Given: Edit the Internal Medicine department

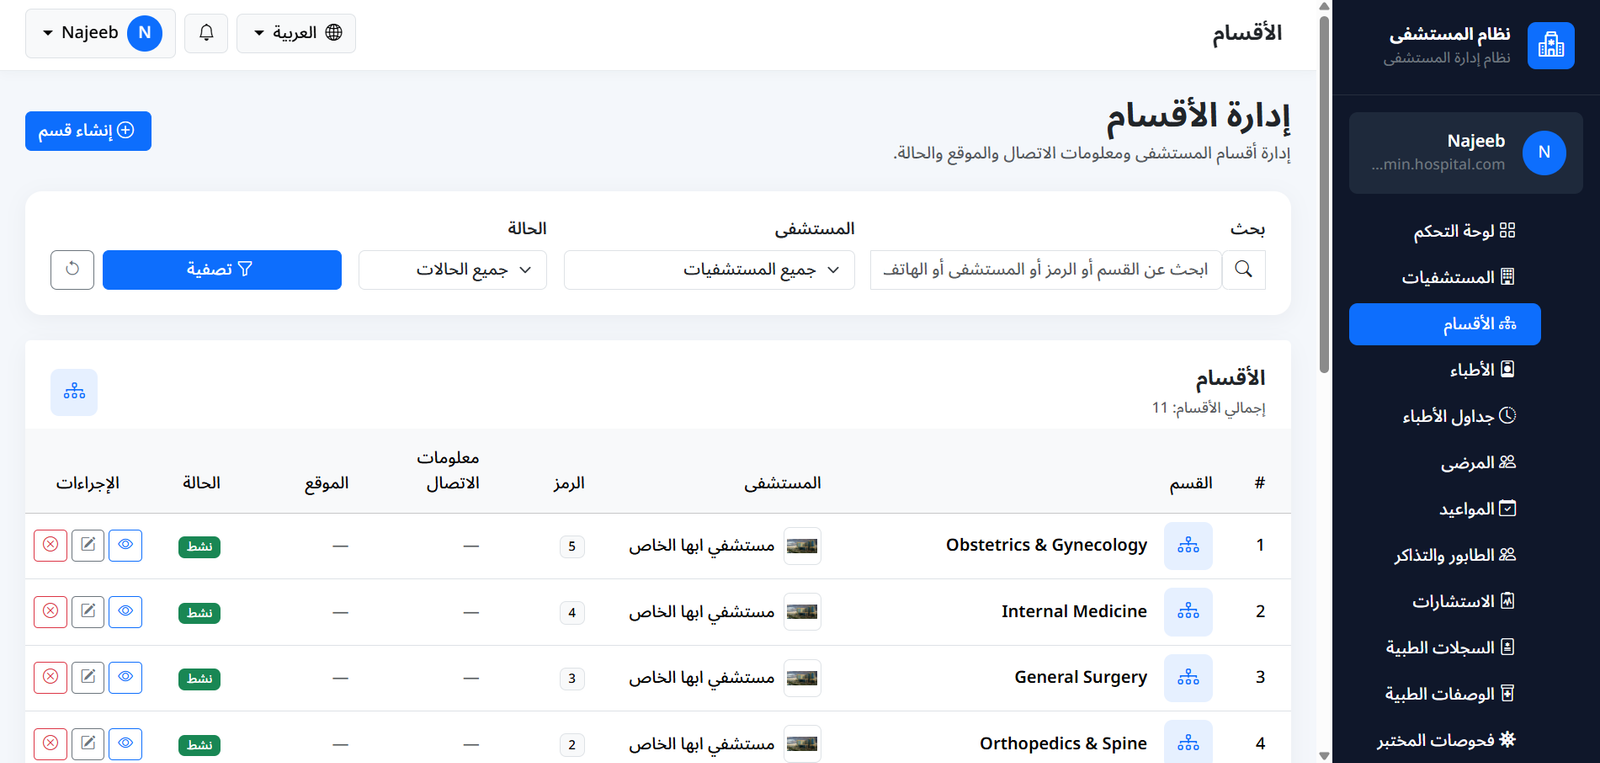Looking at the screenshot, I should pos(88,611).
